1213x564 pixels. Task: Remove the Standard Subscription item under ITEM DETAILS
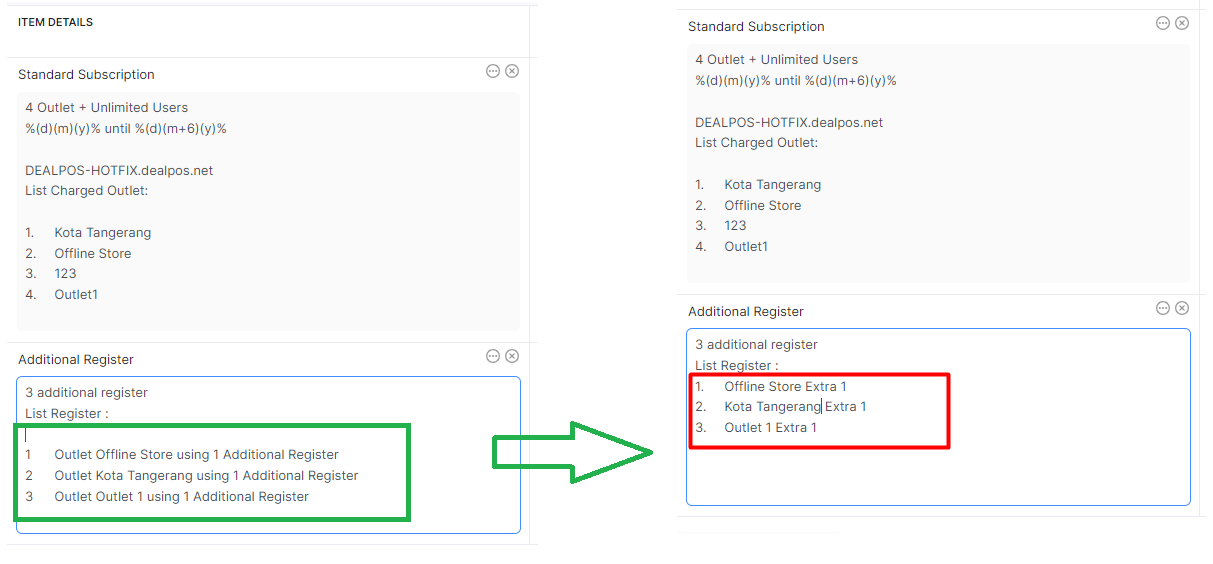(512, 71)
